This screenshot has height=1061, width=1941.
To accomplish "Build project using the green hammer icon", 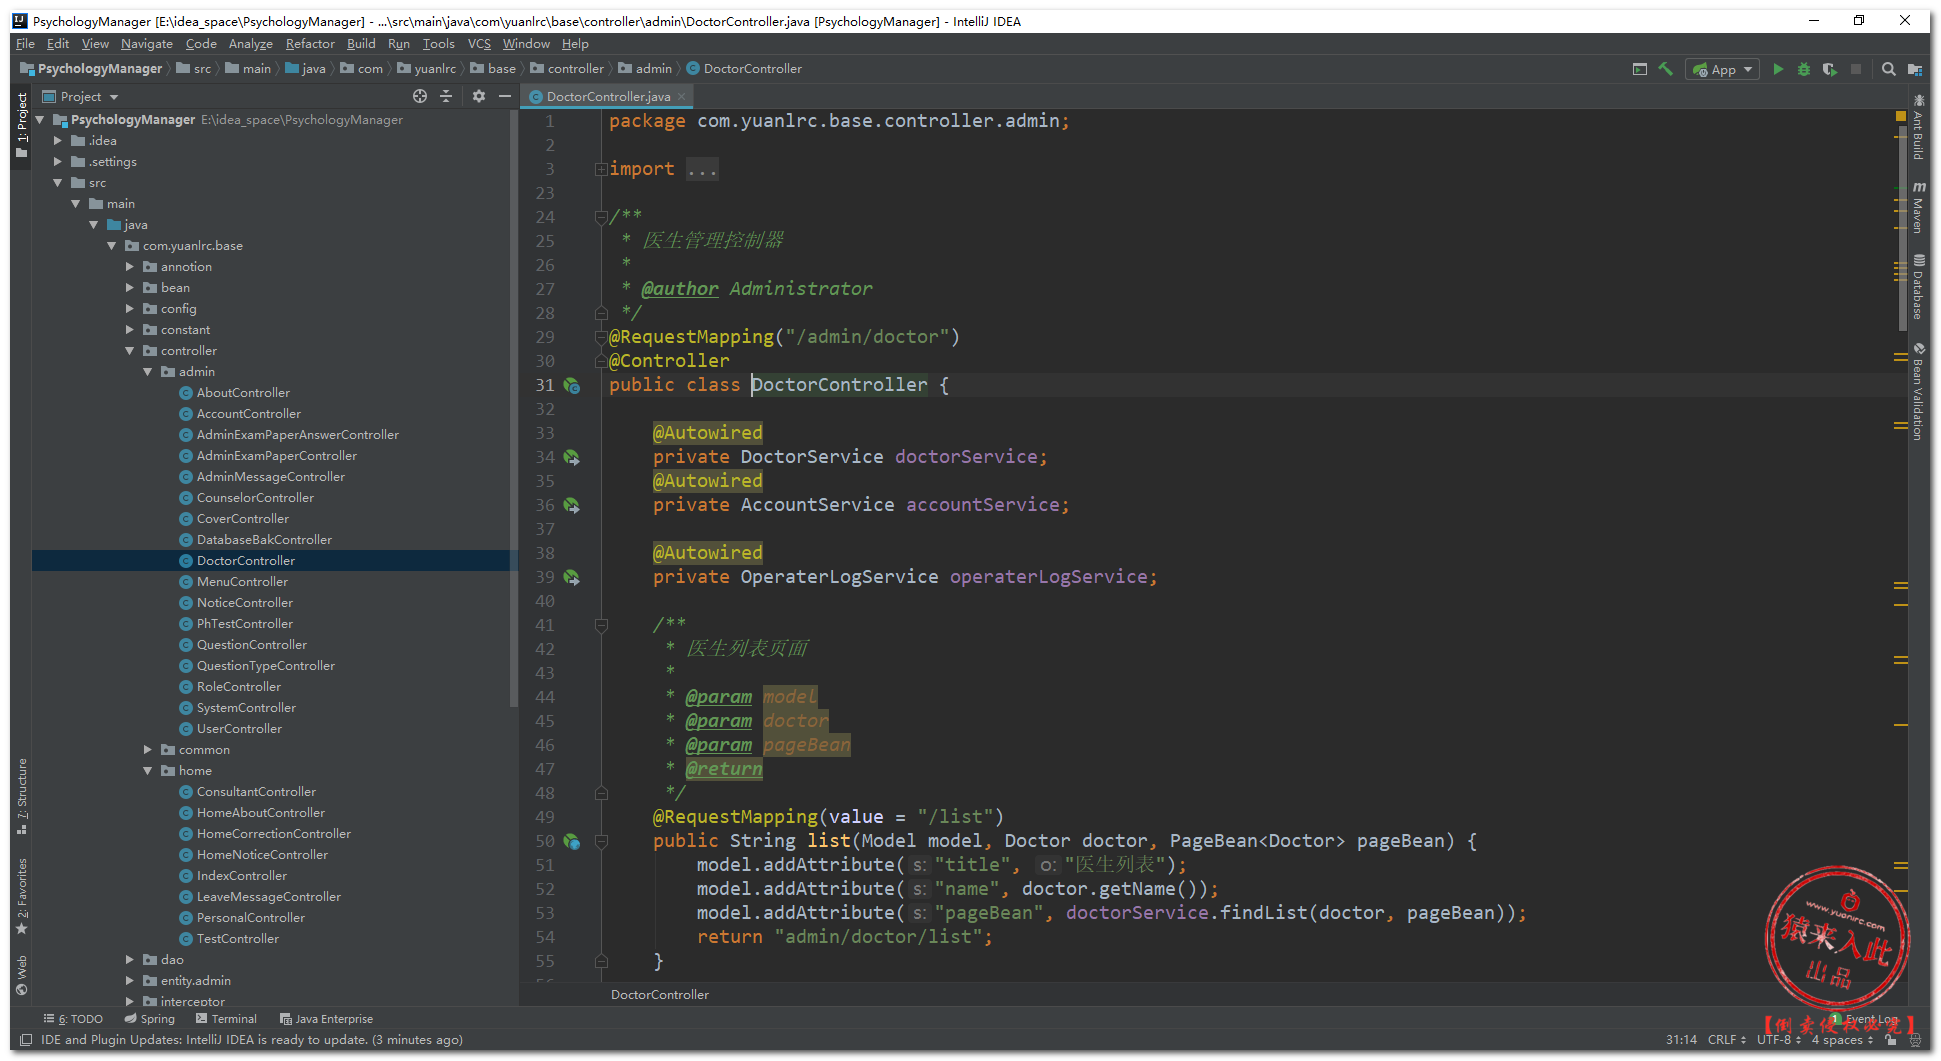I will point(1665,69).
